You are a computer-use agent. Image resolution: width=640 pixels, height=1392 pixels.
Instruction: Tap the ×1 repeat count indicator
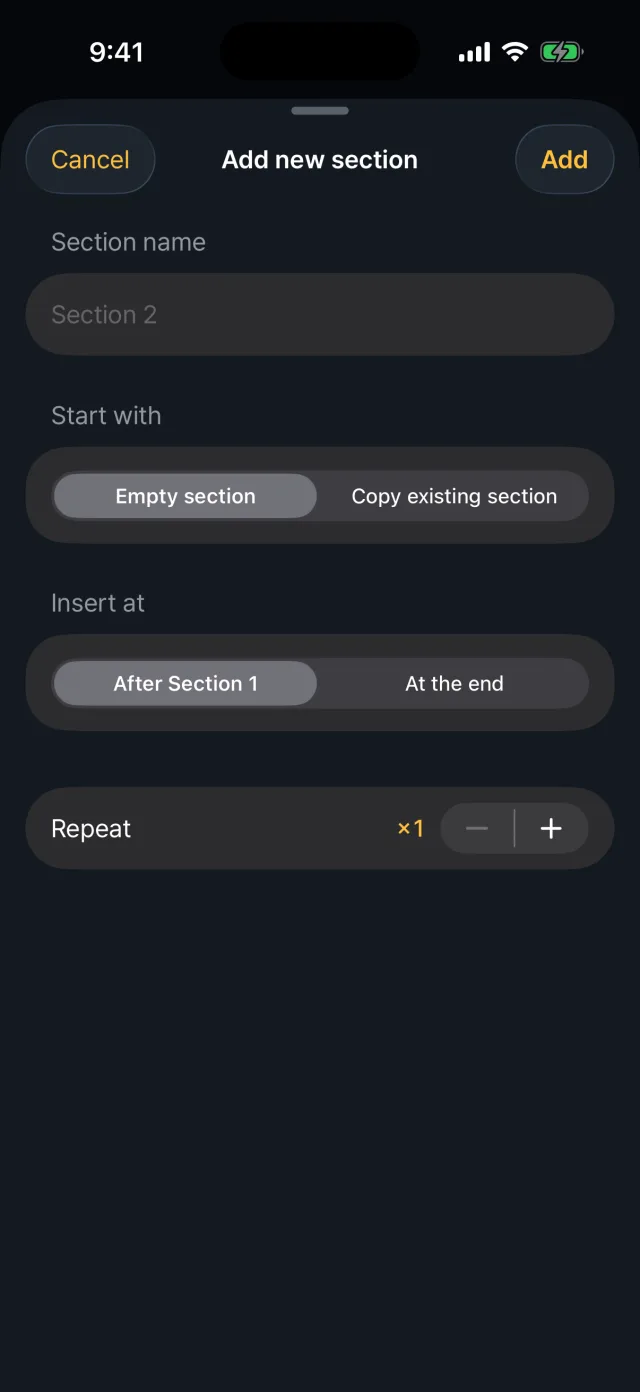(411, 828)
